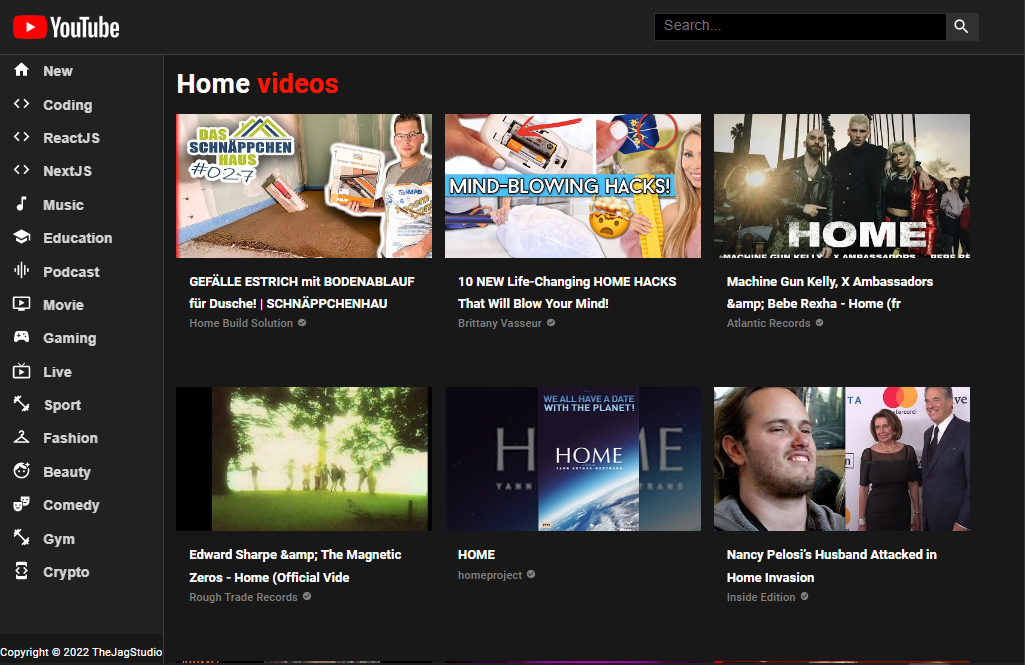Click the search magnifier icon button

click(x=961, y=26)
